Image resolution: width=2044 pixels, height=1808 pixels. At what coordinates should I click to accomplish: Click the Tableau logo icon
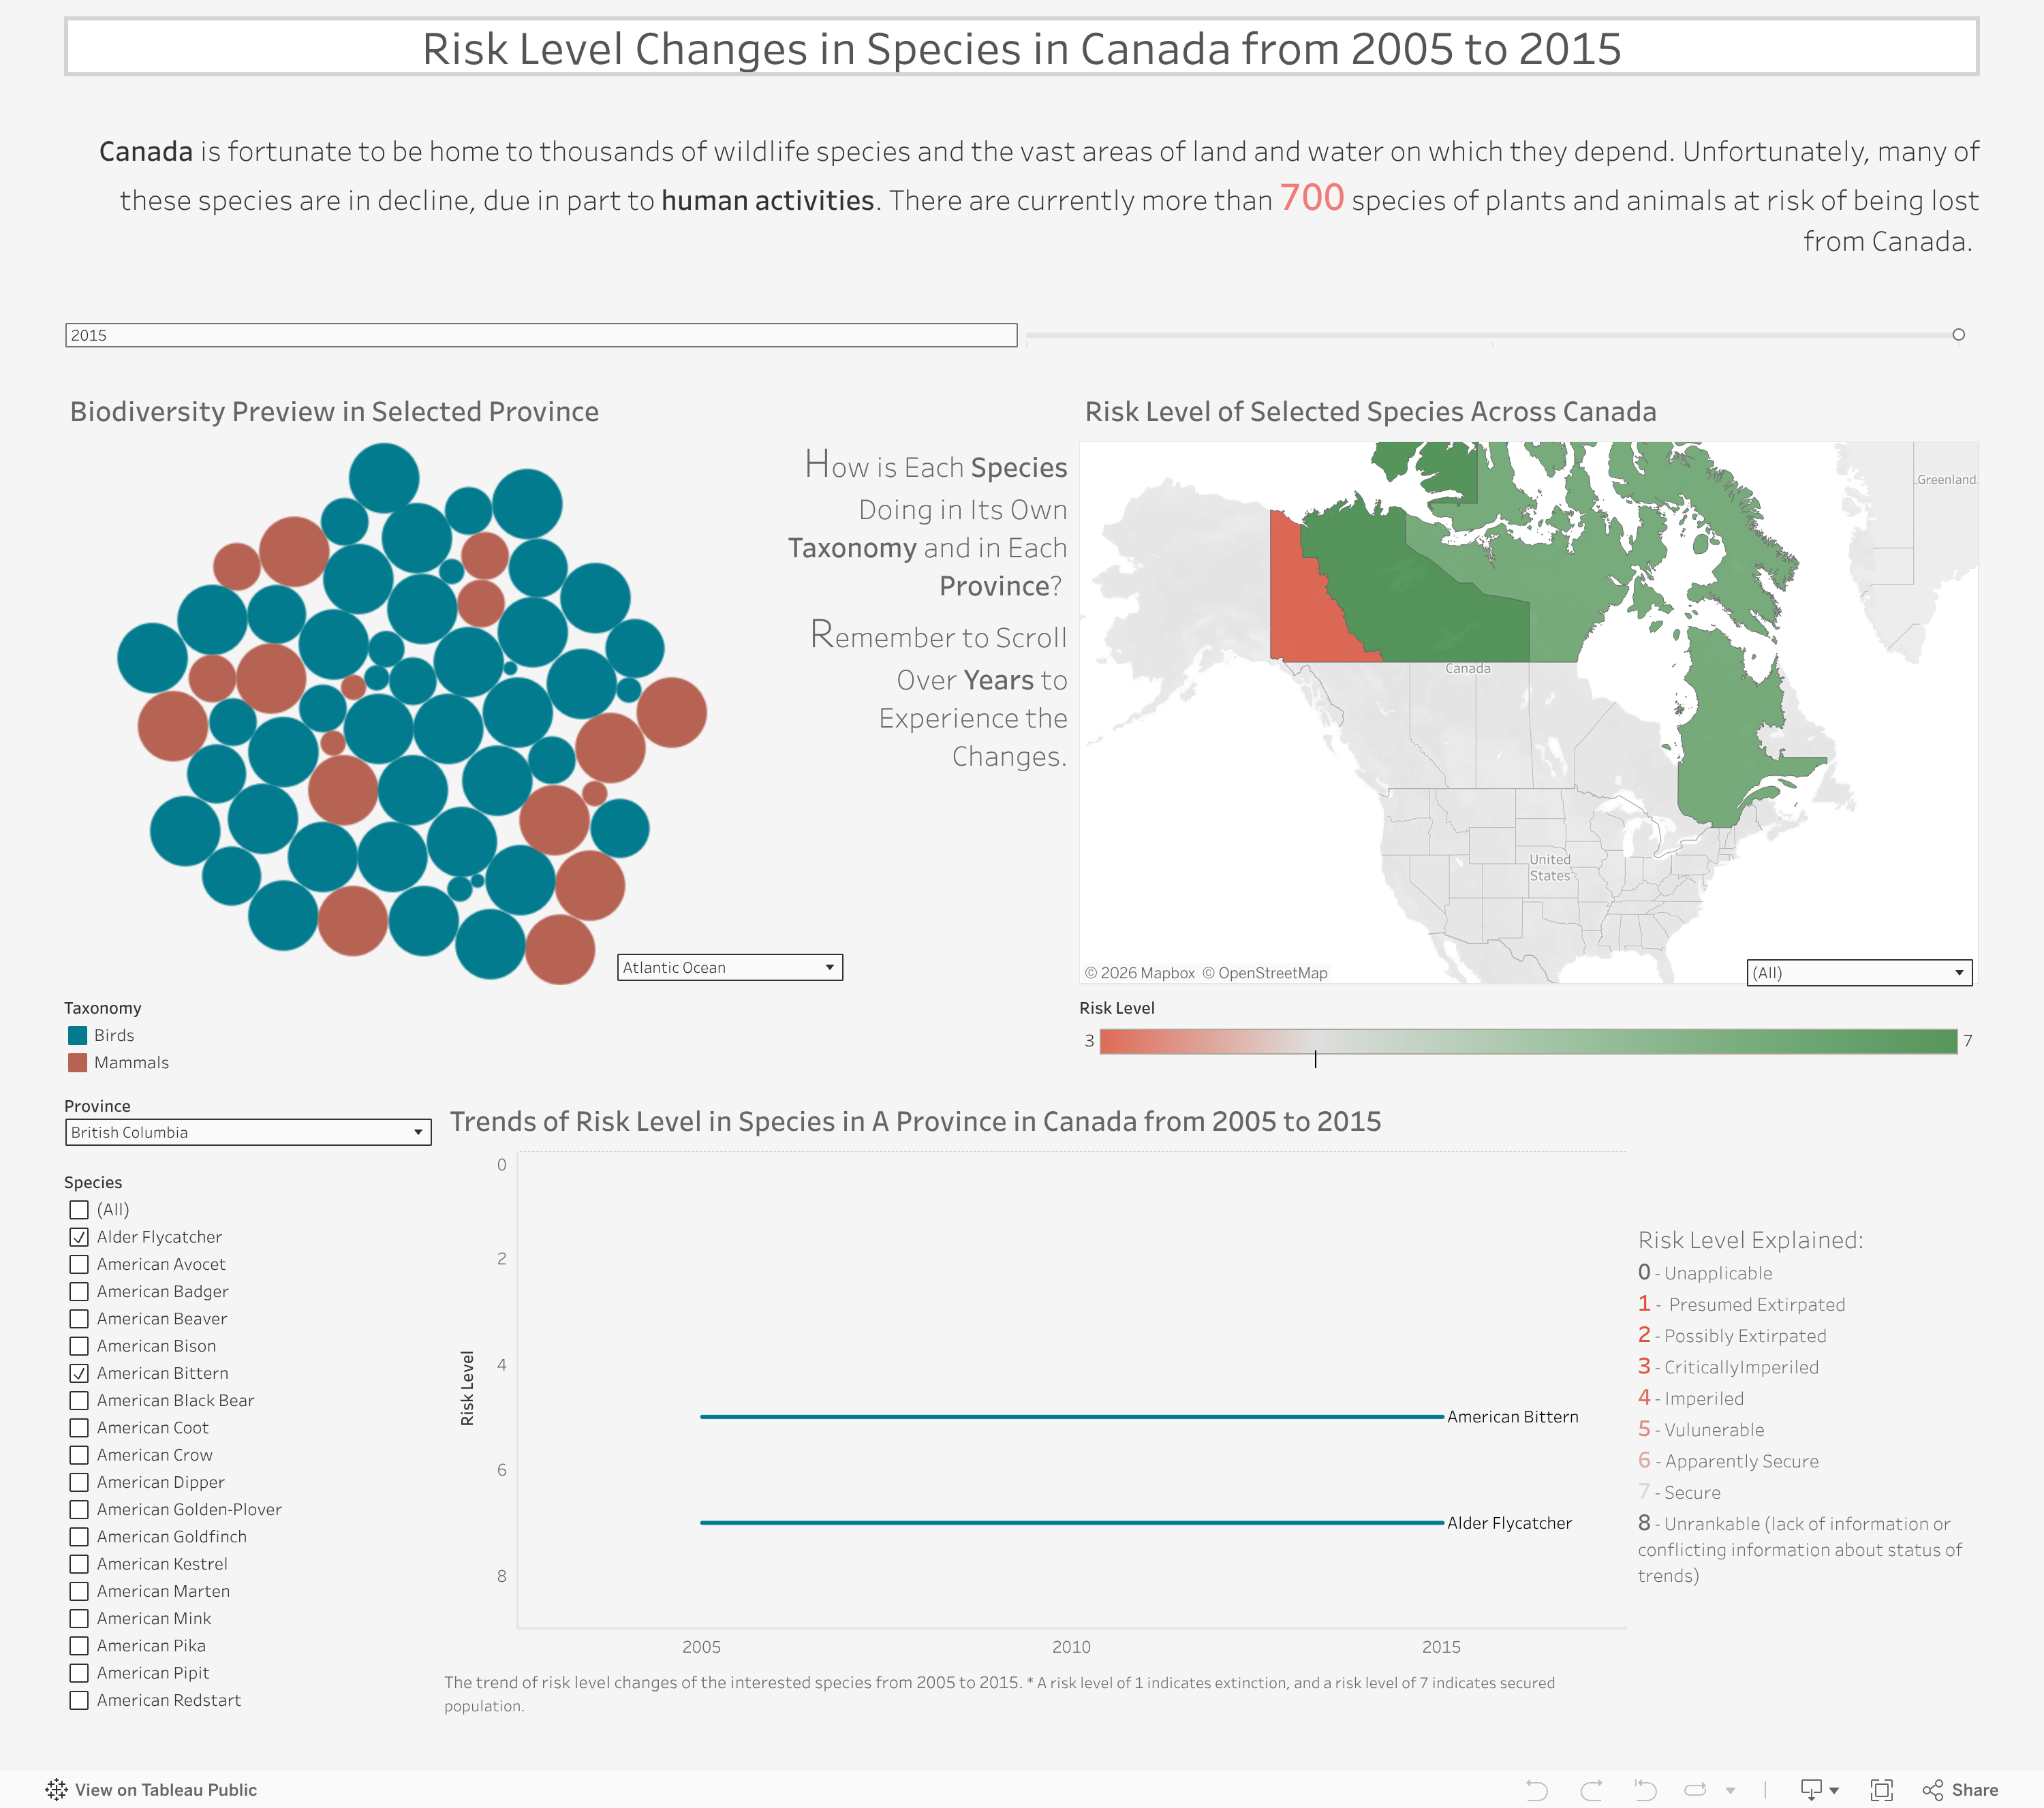(57, 1790)
